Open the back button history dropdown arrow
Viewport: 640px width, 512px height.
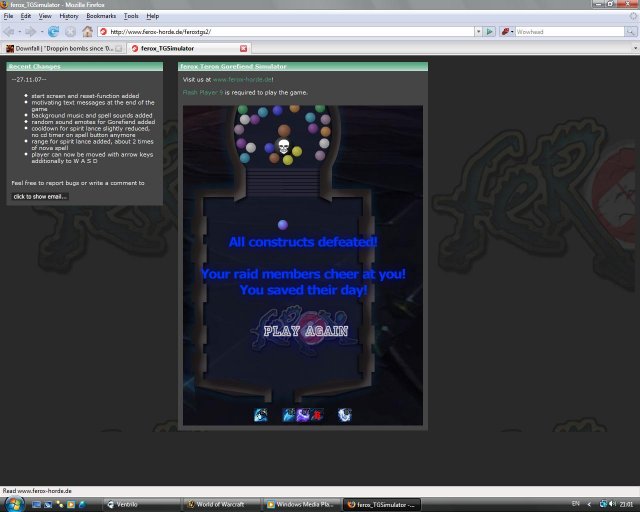[x=19, y=31]
